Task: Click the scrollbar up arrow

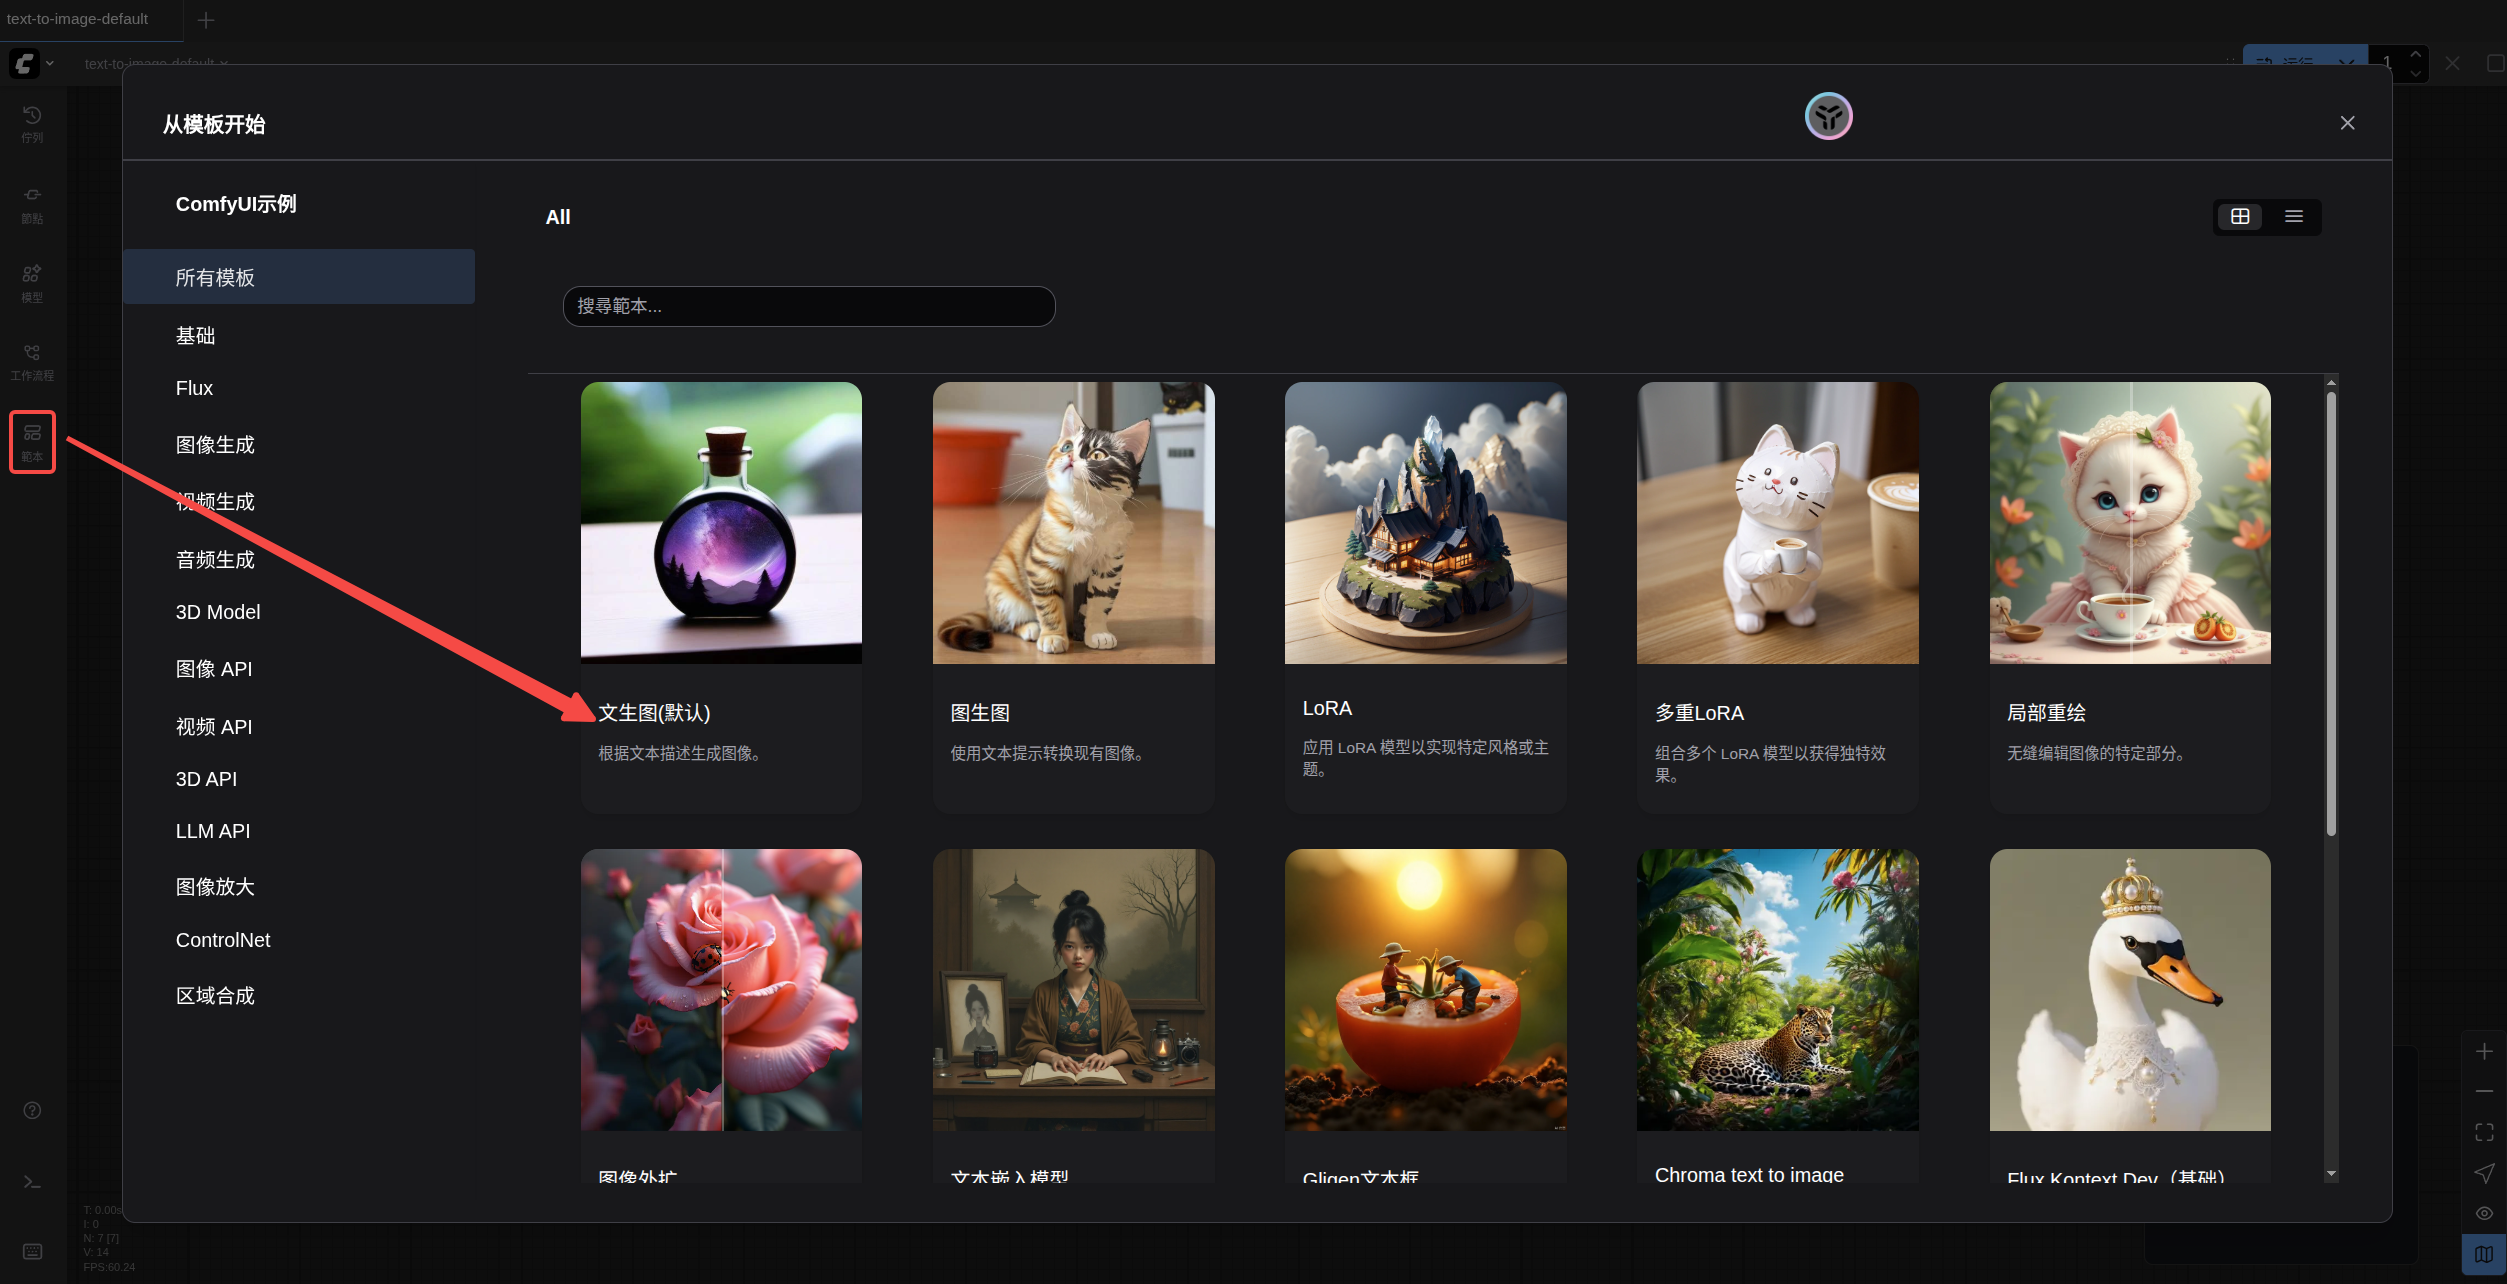Action: [2331, 383]
